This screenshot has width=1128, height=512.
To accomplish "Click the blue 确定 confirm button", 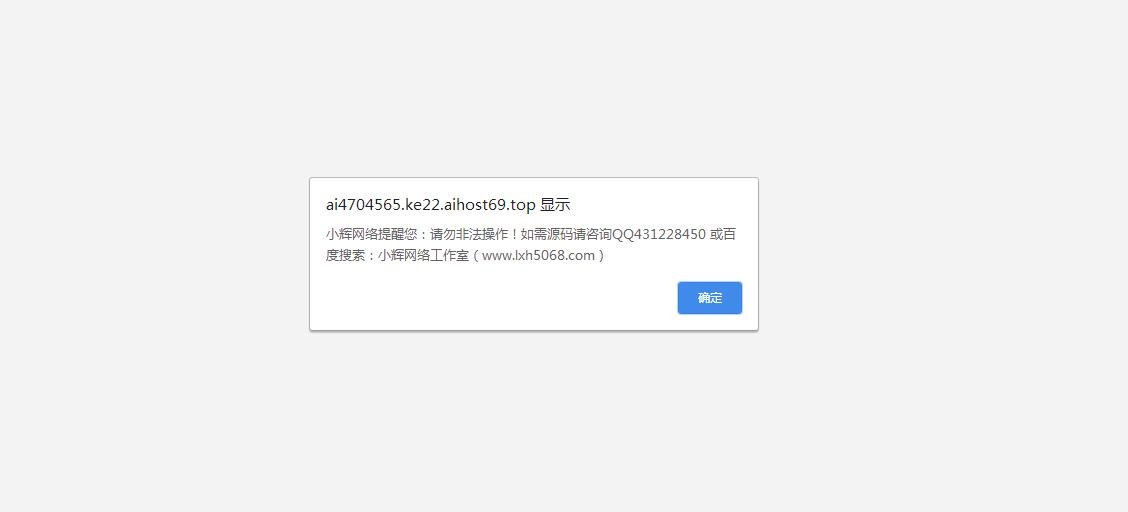I will [709, 298].
